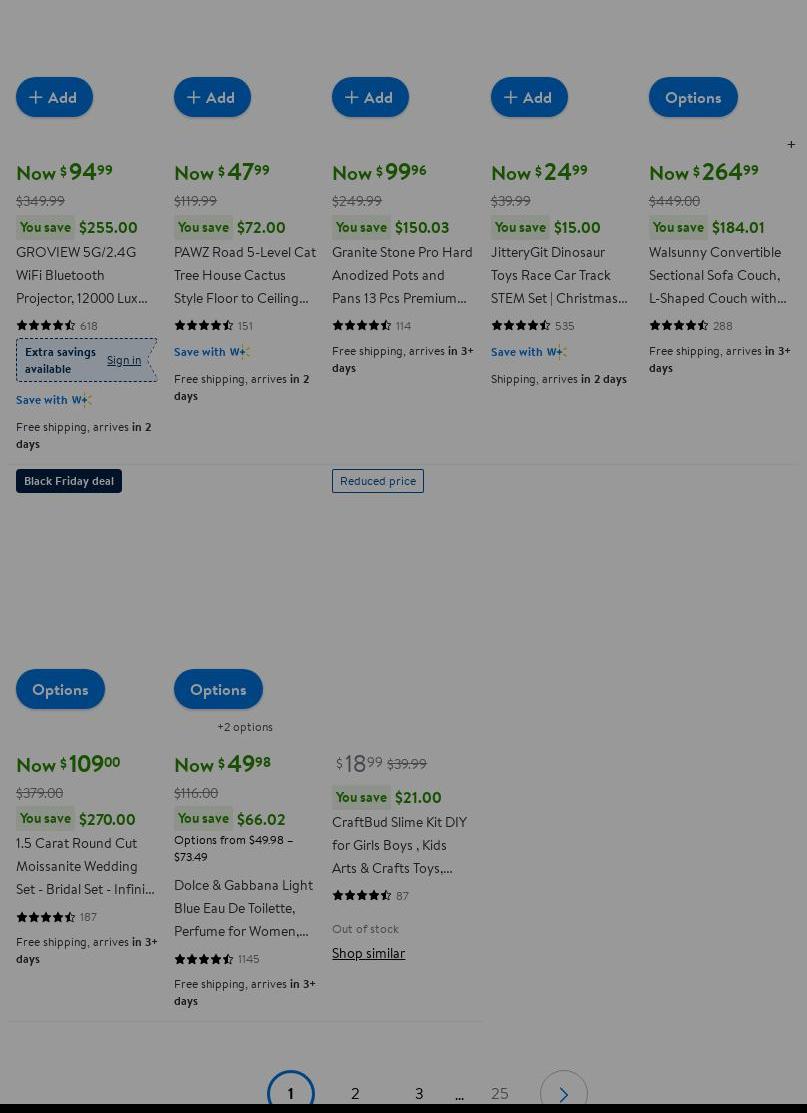Viewport: 807px width, 1113px height.
Task: Add PAWZ Road cat tree to cart
Action: coord(212,97)
